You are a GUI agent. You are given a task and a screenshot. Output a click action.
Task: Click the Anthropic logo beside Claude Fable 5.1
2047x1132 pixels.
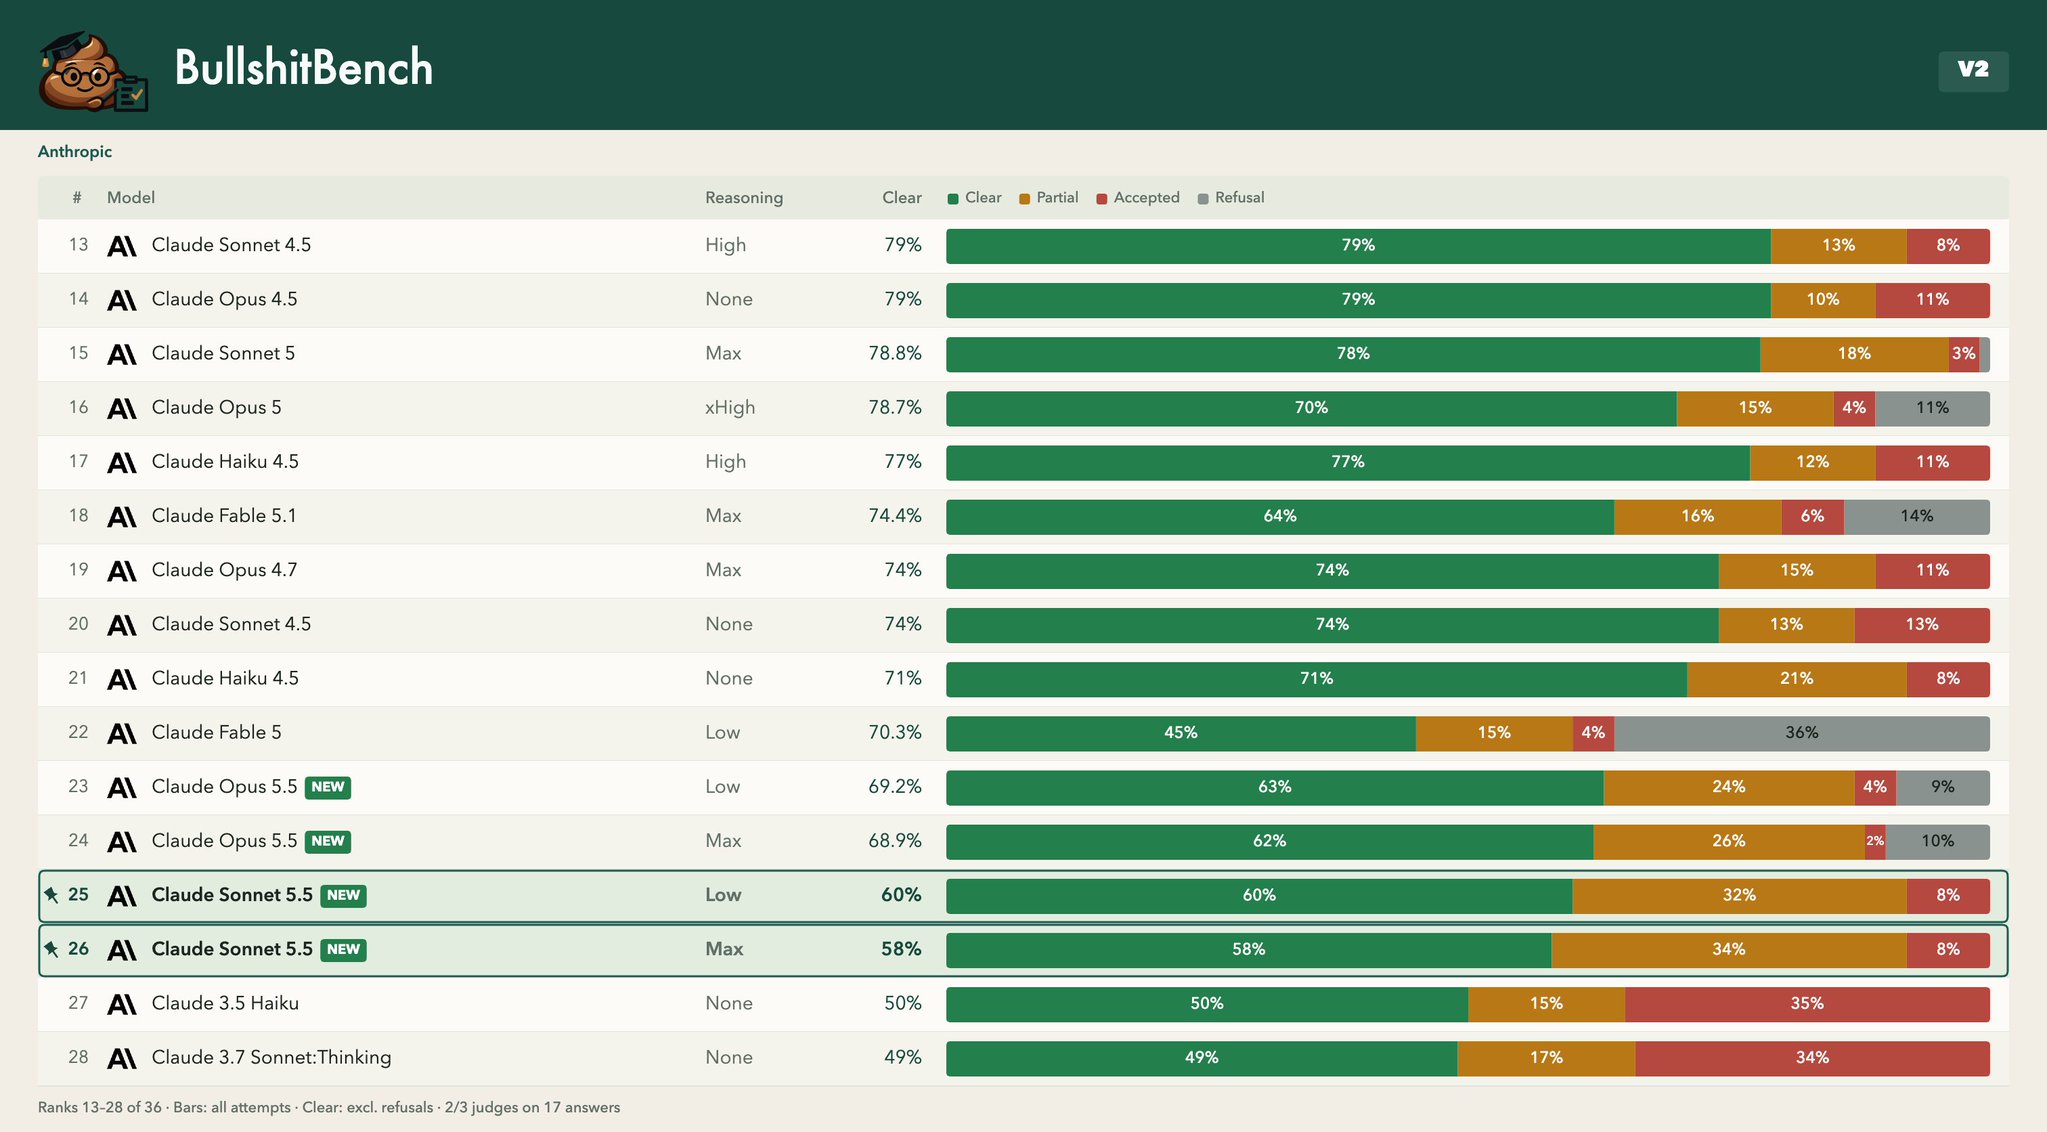tap(122, 516)
